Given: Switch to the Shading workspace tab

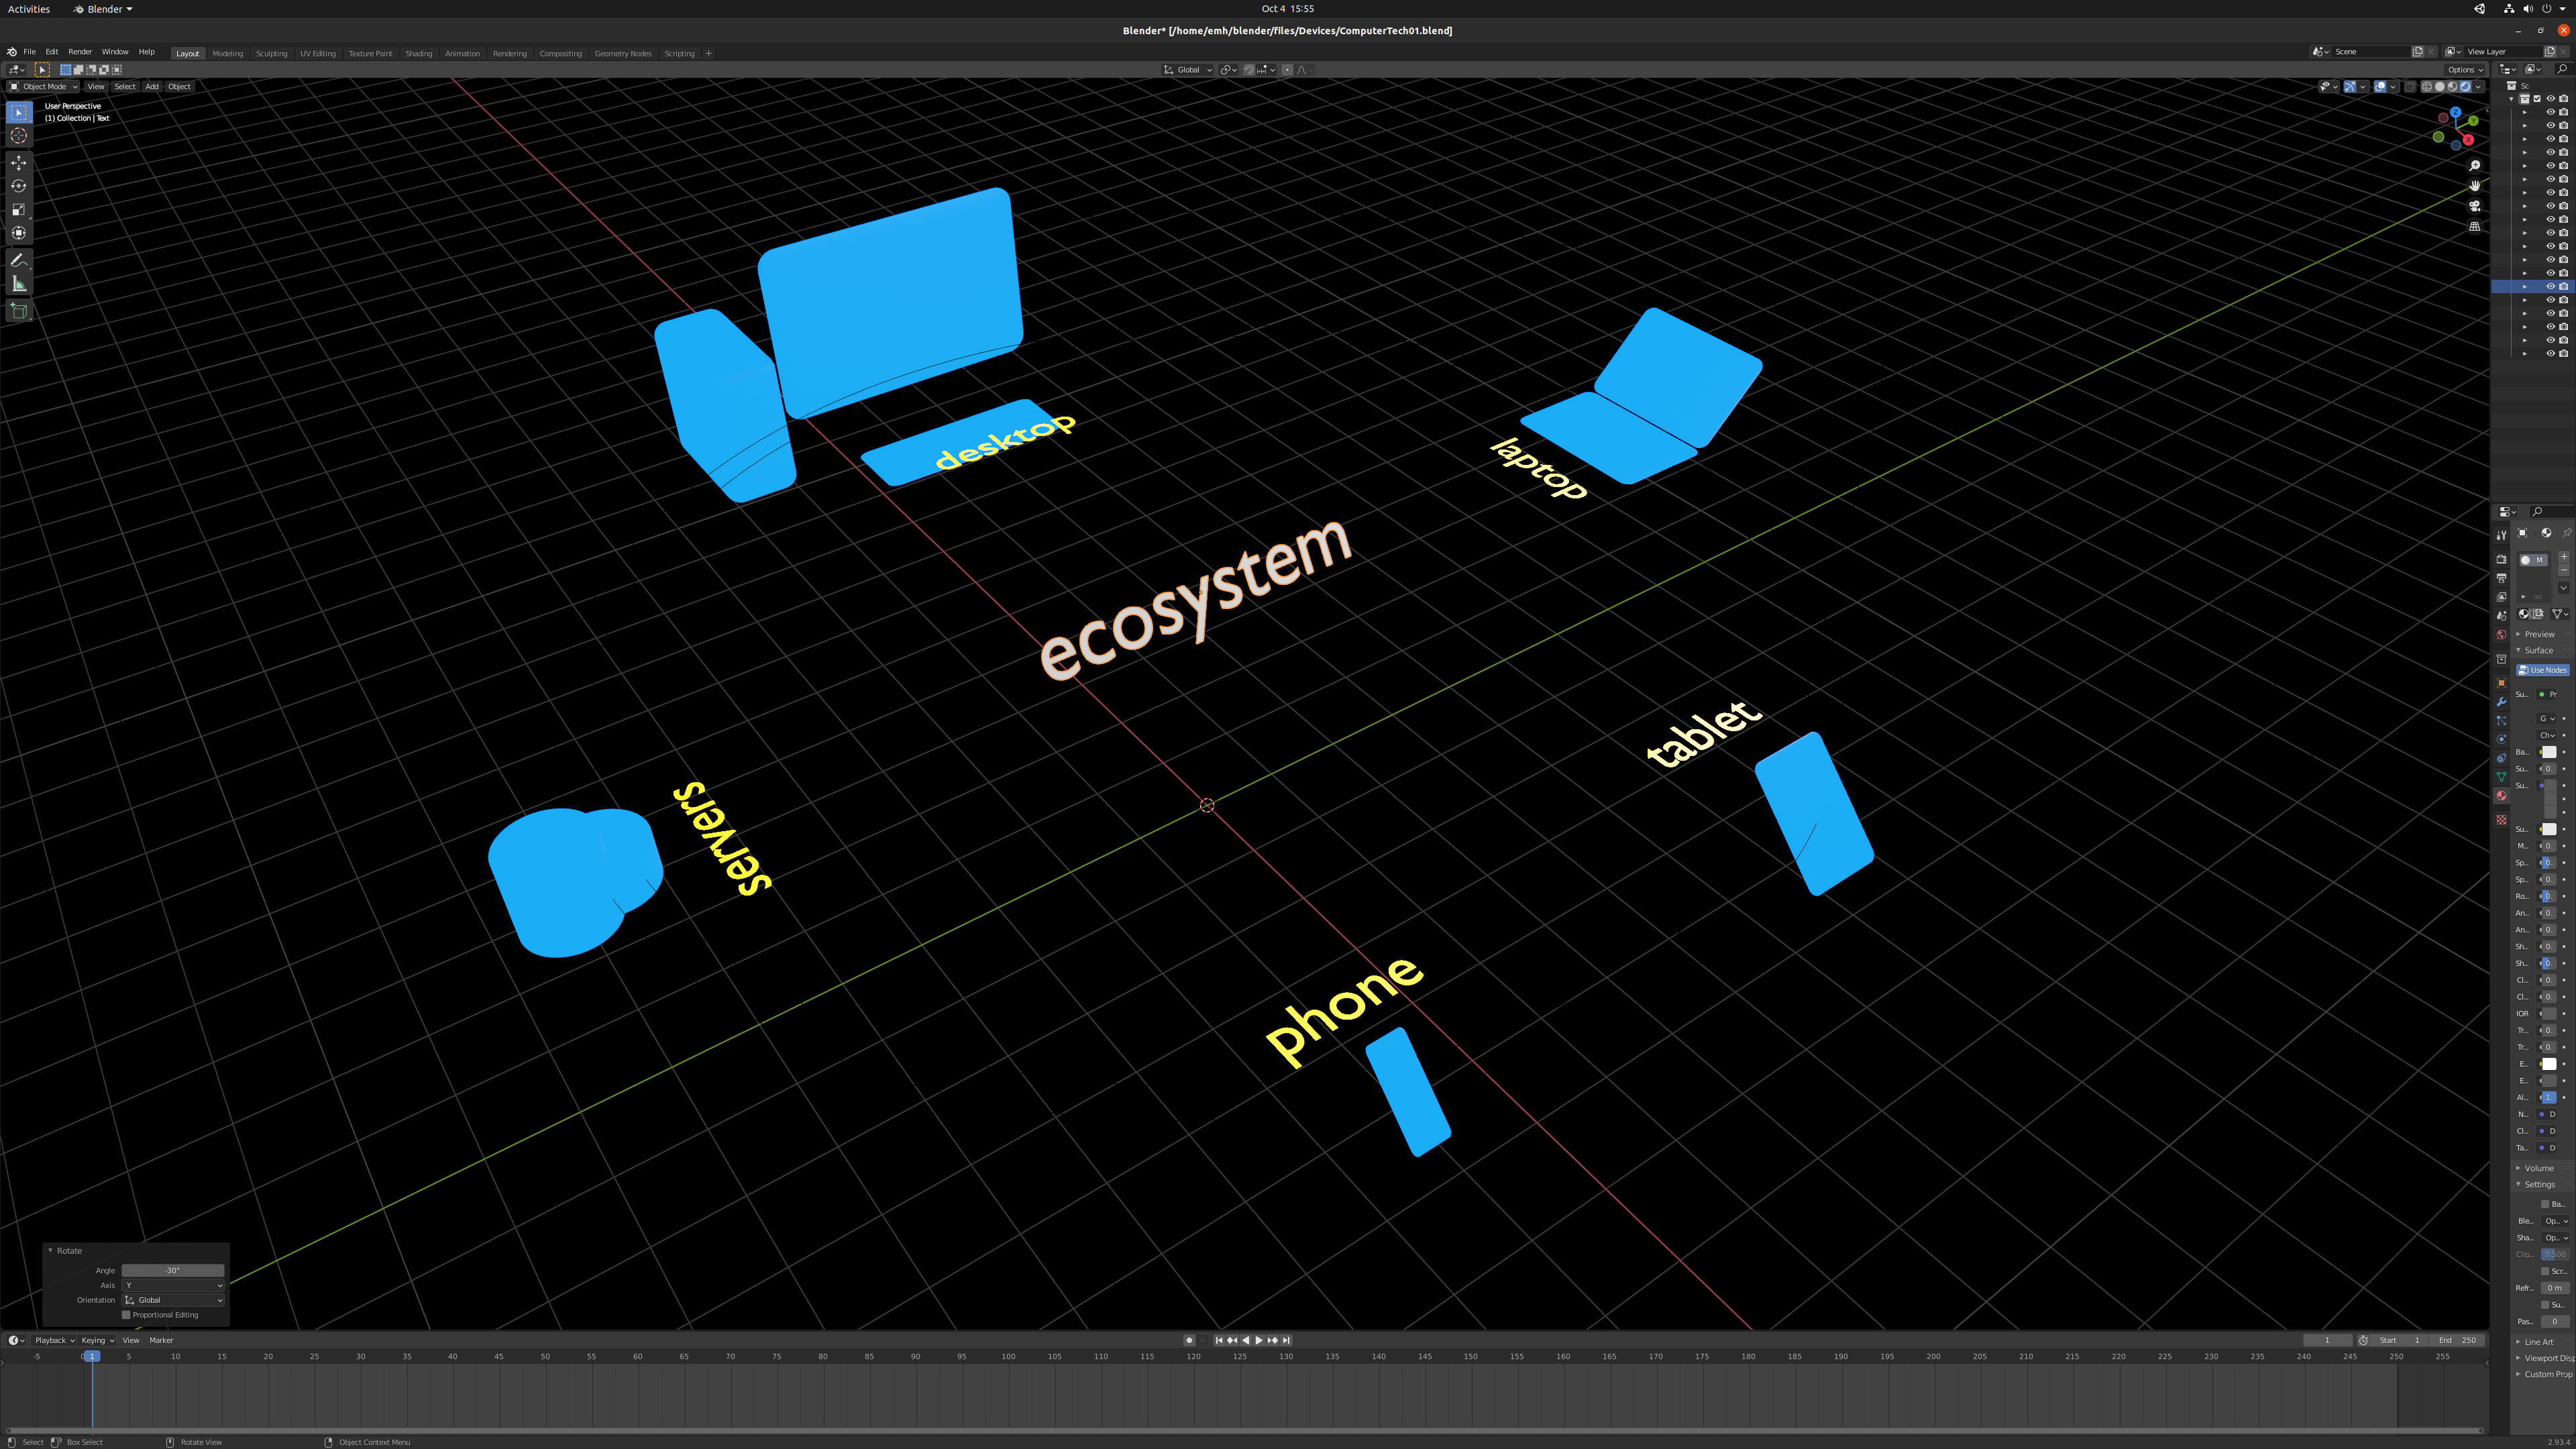Looking at the screenshot, I should (x=418, y=54).
